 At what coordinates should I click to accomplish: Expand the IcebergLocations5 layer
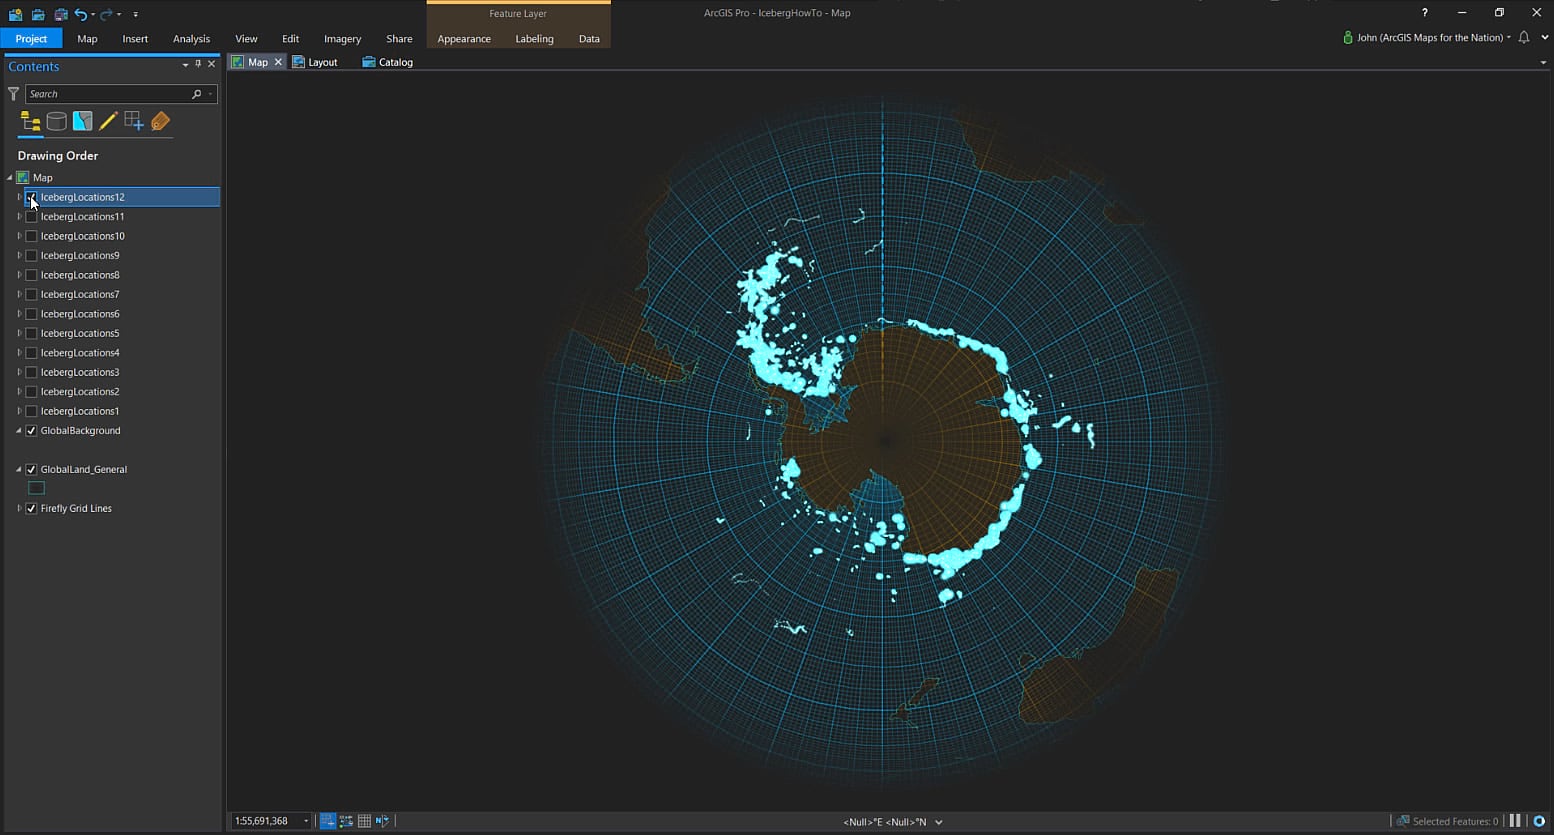point(19,334)
